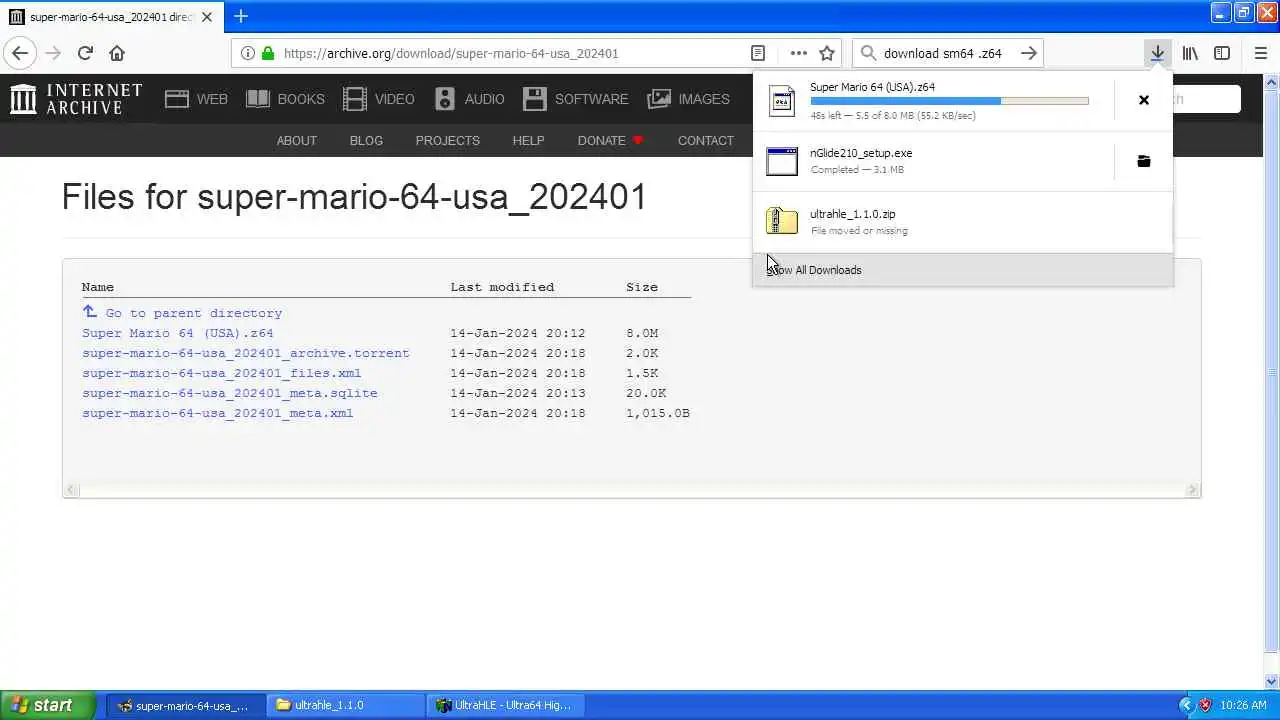Open super-mario-64-usa_202401_archive.torrent link
Image resolution: width=1280 pixels, height=720 pixels.
coord(246,353)
